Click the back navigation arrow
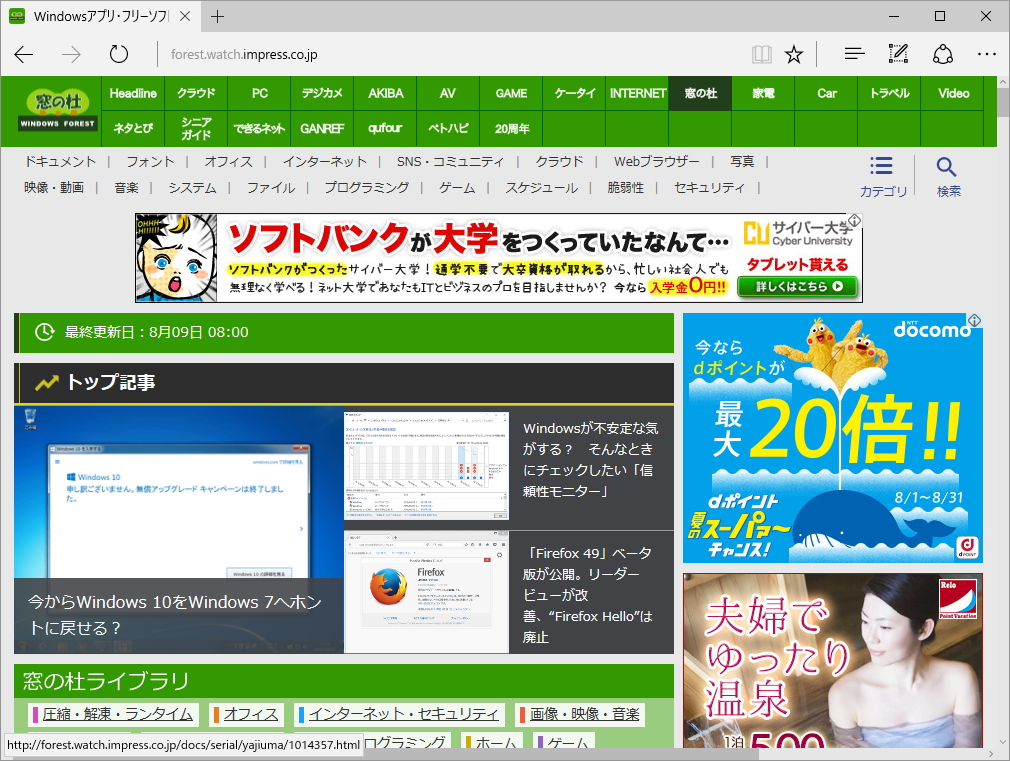 (23, 55)
